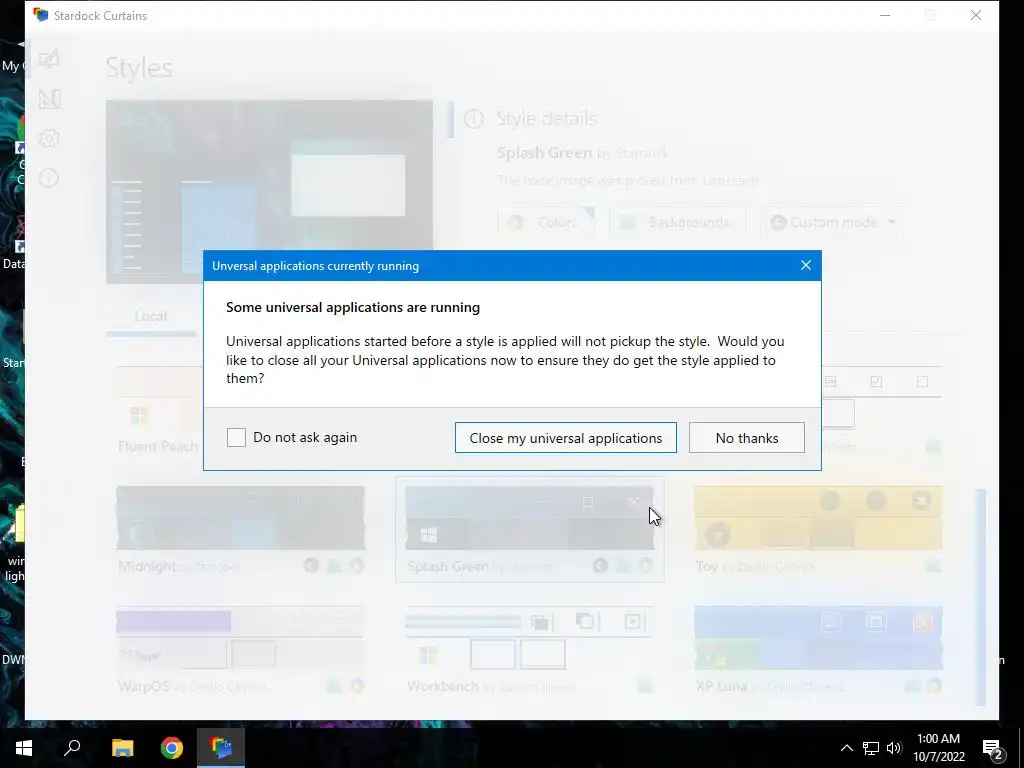Switch to the Local tab in Curtains
1024x768 pixels.
point(151,316)
